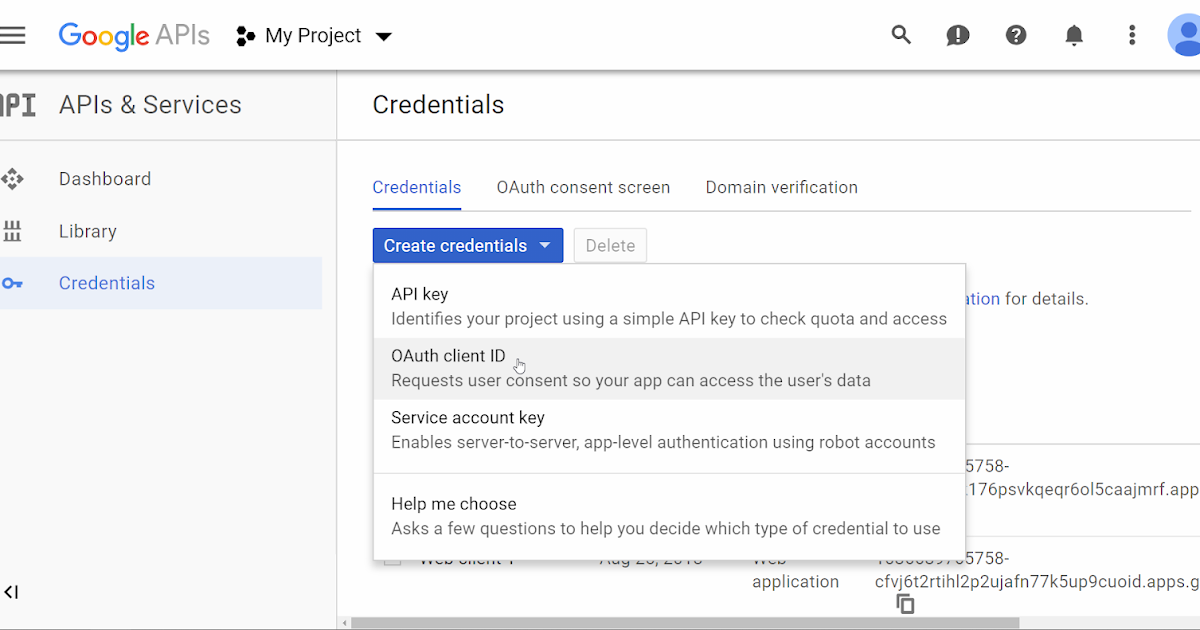This screenshot has height=630, width=1200.
Task: Open the report issue icon
Action: [x=957, y=35]
